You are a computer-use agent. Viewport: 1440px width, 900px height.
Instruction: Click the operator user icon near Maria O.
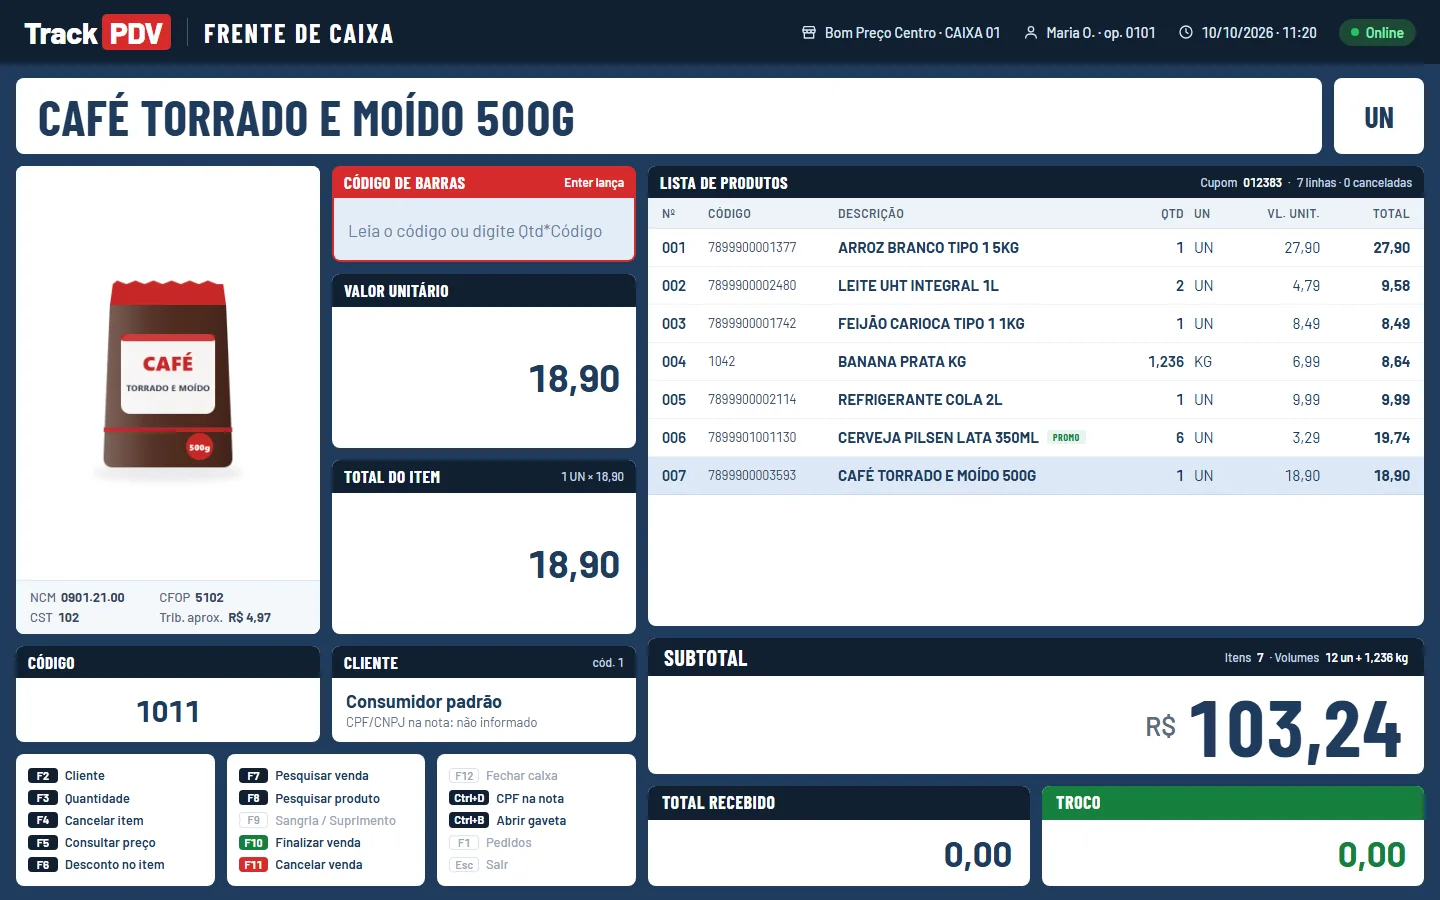[1031, 33]
